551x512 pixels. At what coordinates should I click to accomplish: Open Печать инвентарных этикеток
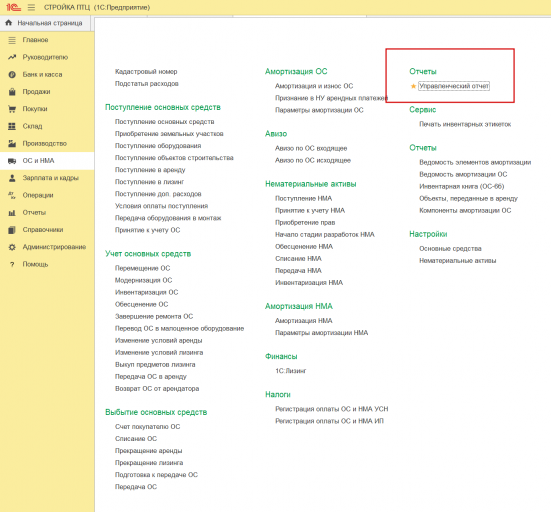465,124
